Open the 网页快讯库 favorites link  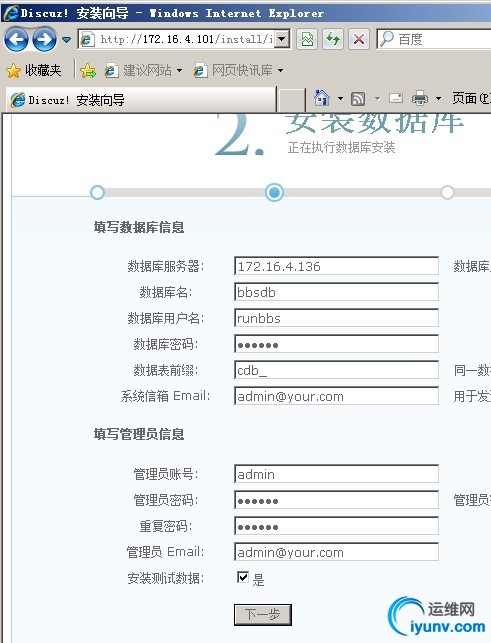pos(233,71)
